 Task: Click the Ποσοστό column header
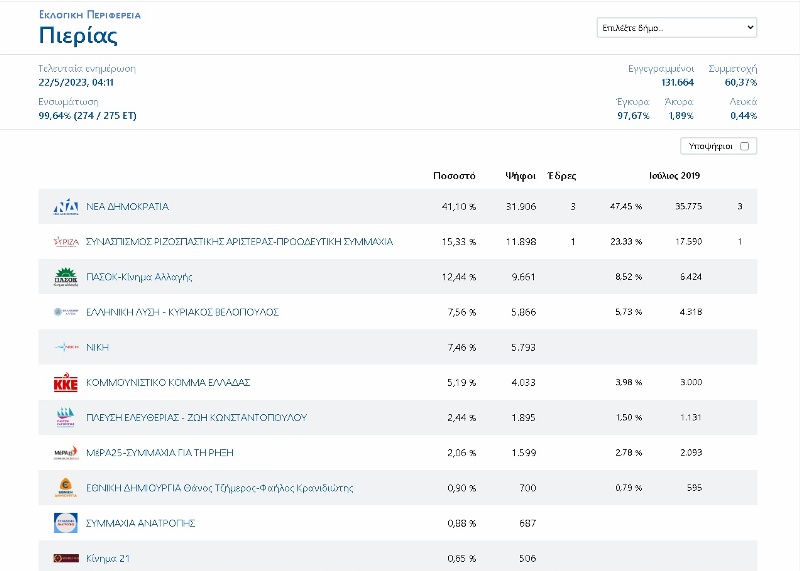454,176
